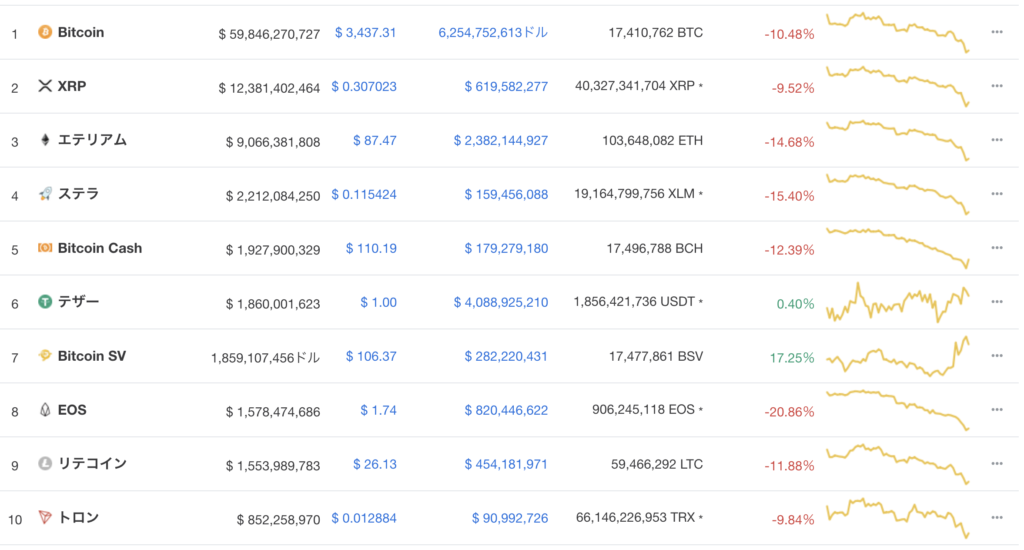This screenshot has height=550, width=1024.
Task: Click circulating supply 17,410,762 BTC
Action: (656, 32)
